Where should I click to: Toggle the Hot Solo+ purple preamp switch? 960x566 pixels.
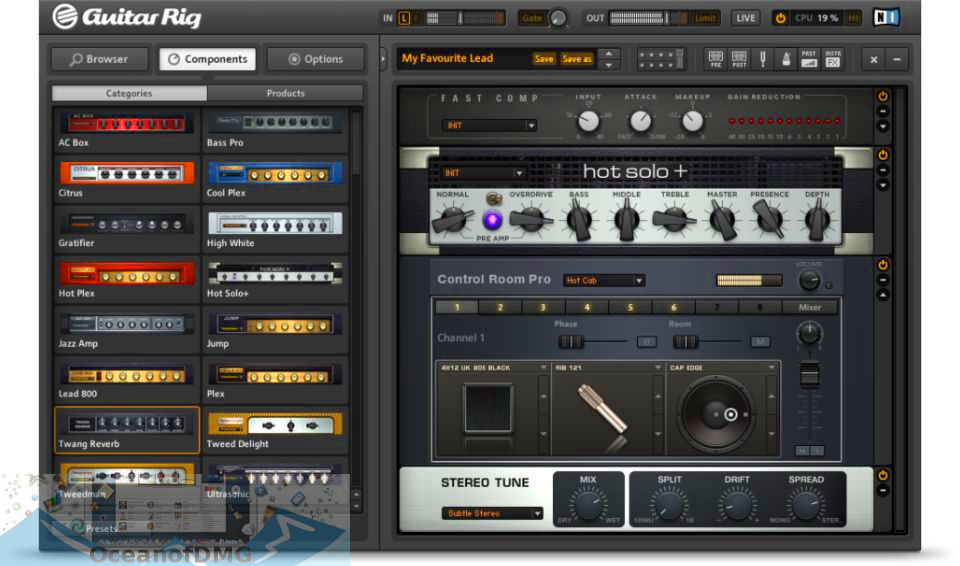pyautogui.click(x=492, y=219)
